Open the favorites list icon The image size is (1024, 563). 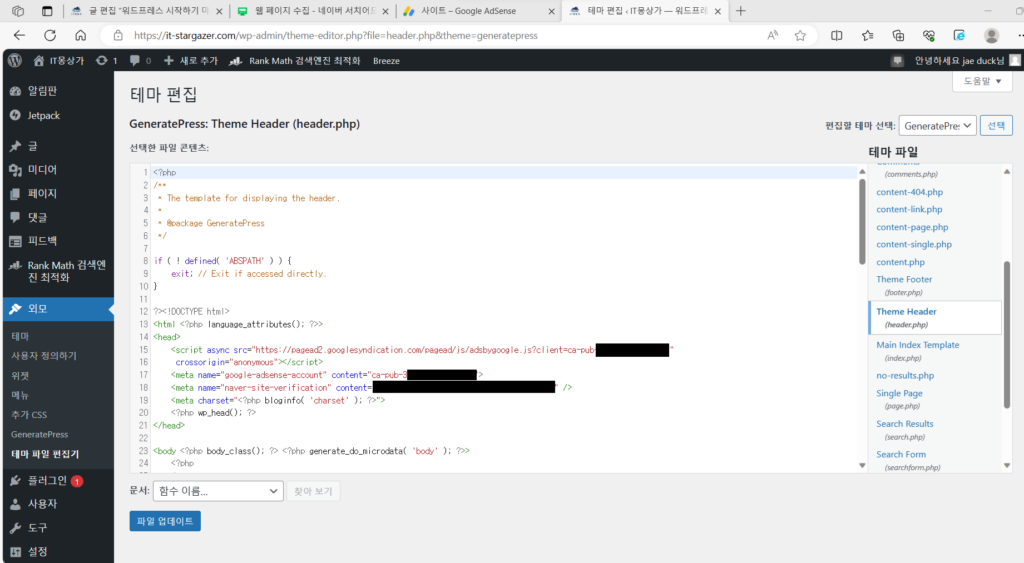[x=867, y=35]
